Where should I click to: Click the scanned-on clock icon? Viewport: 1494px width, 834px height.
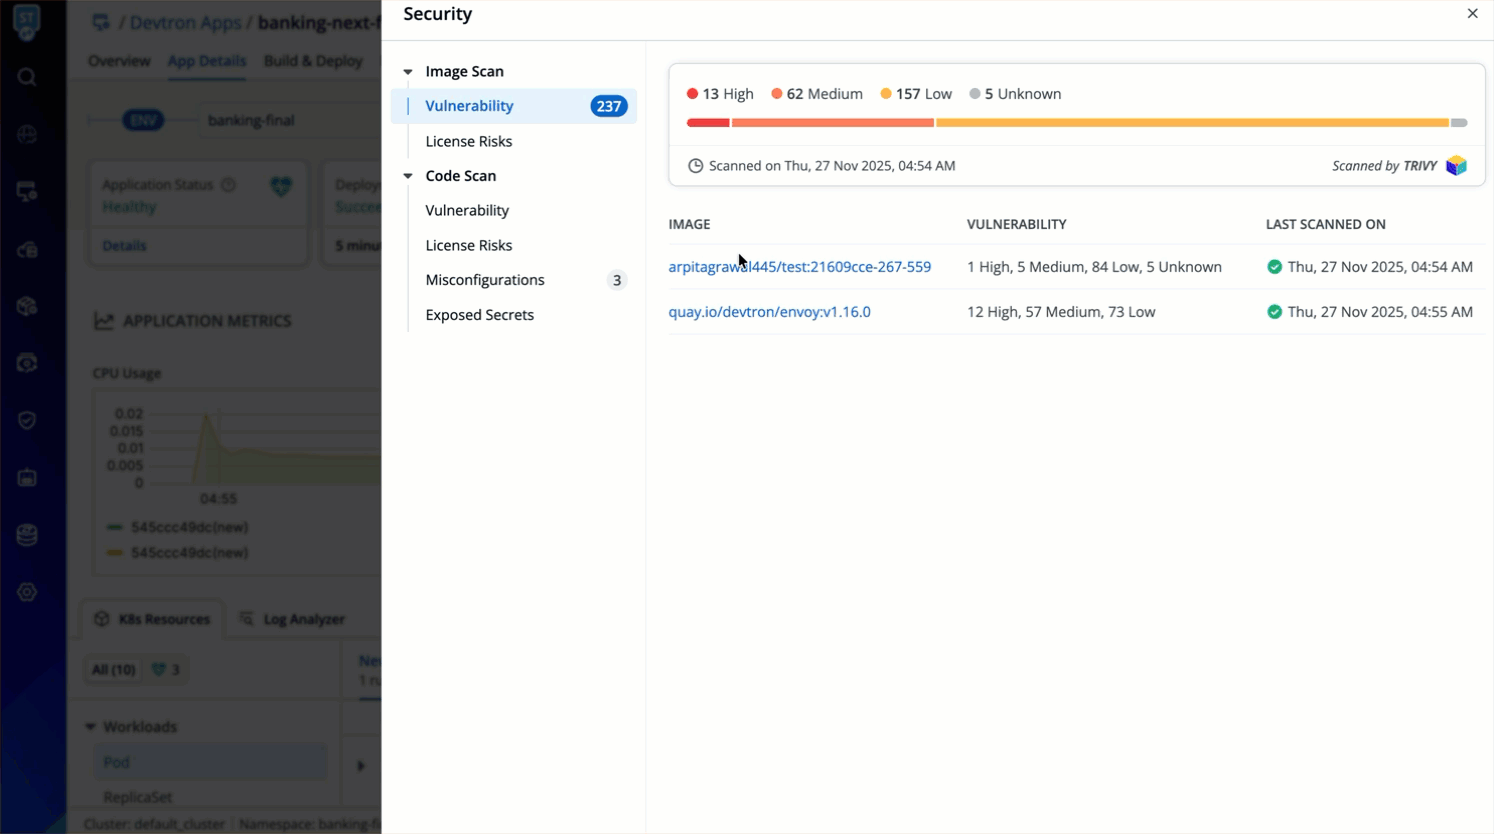(695, 166)
